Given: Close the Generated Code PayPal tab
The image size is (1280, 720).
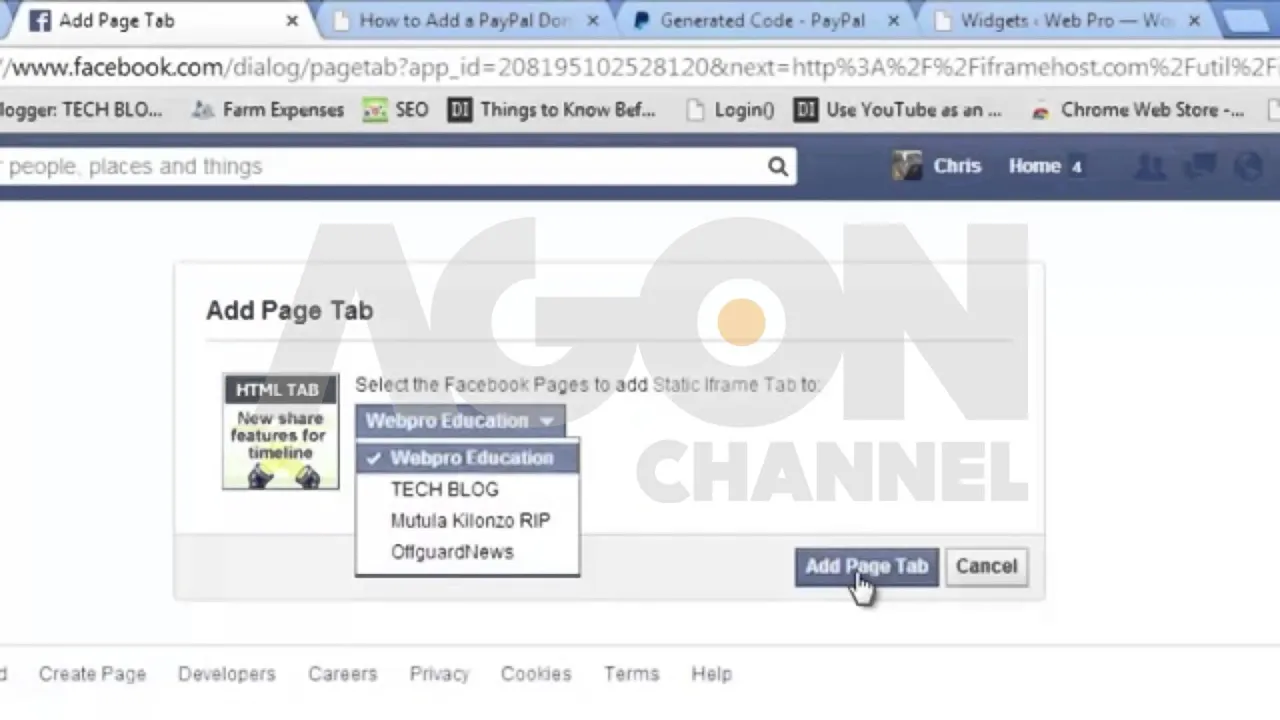Looking at the screenshot, I should point(894,20).
